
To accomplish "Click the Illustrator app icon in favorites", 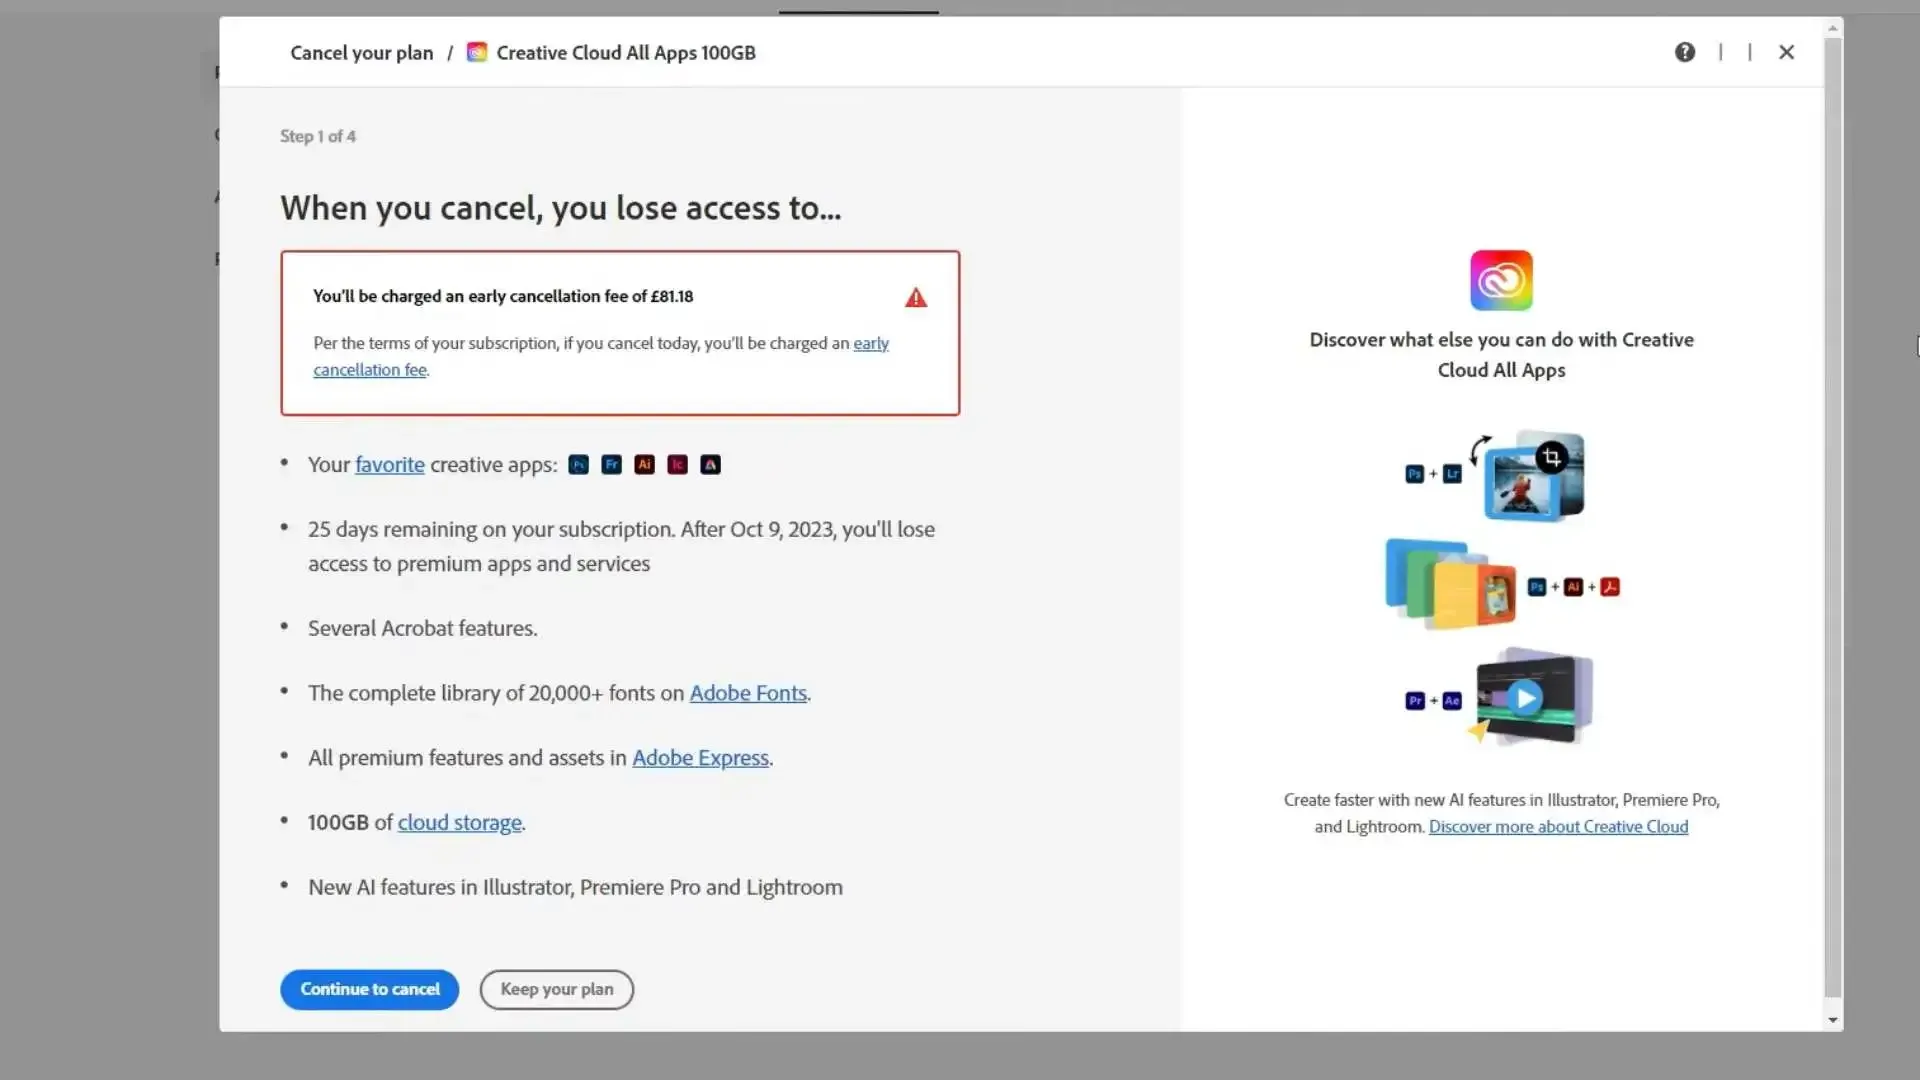I will 644,464.
